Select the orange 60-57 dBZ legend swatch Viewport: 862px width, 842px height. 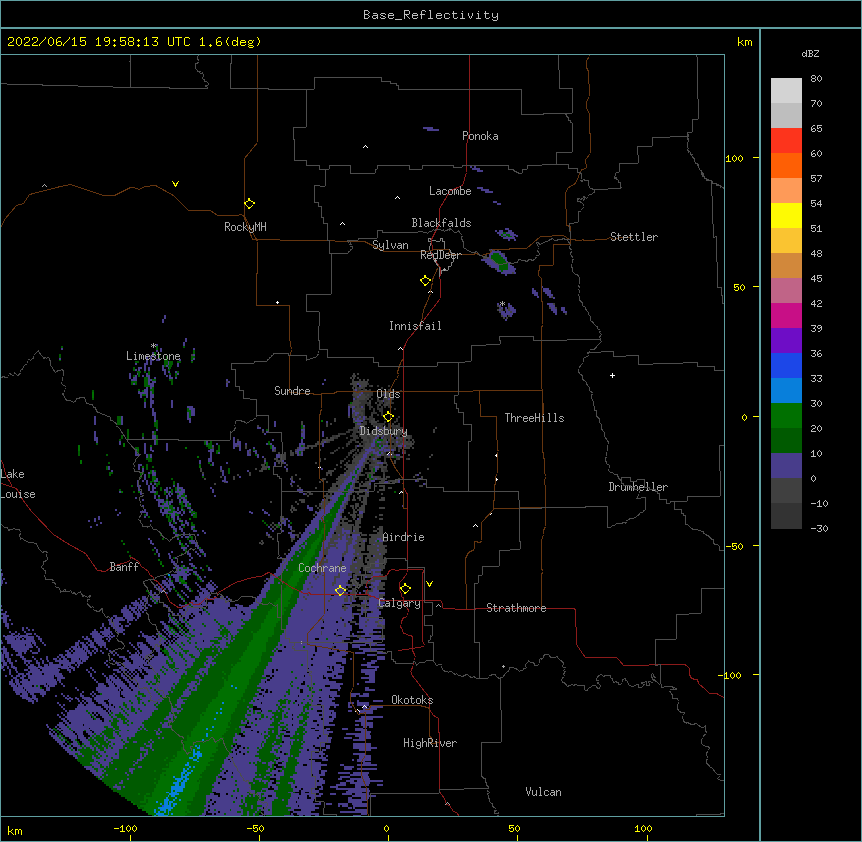[x=786, y=165]
